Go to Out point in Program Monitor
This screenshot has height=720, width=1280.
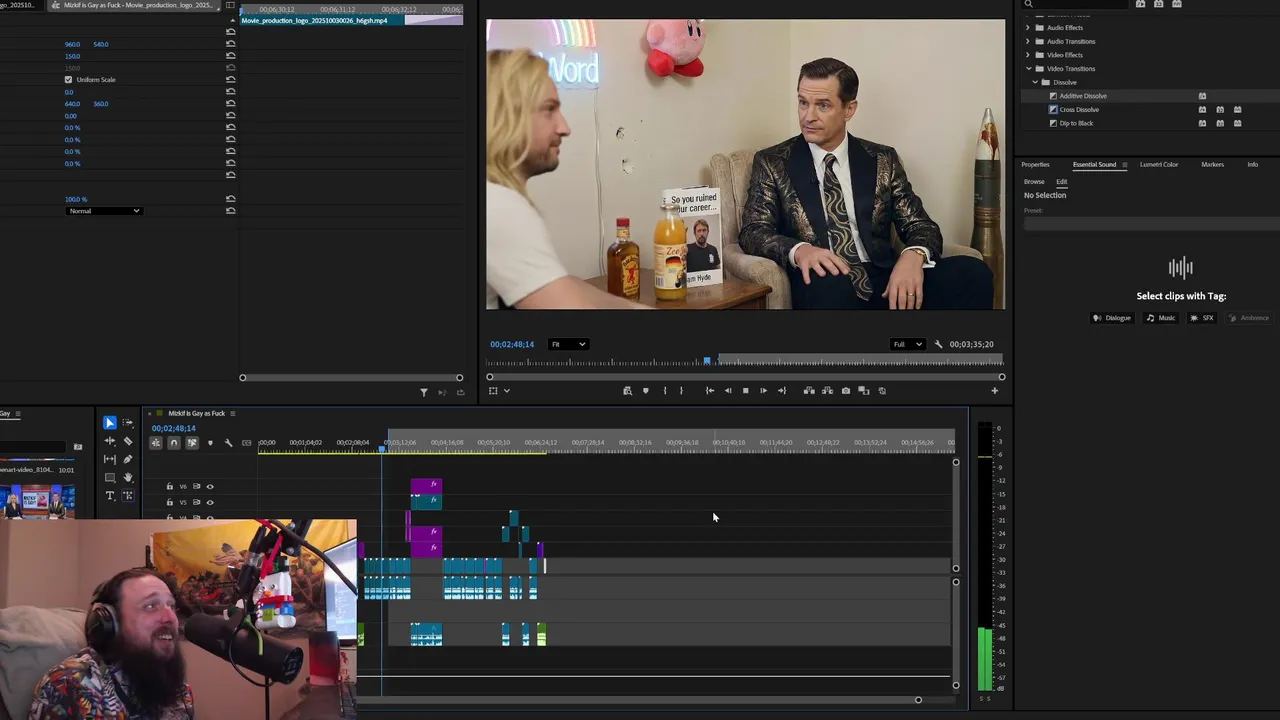pos(782,391)
